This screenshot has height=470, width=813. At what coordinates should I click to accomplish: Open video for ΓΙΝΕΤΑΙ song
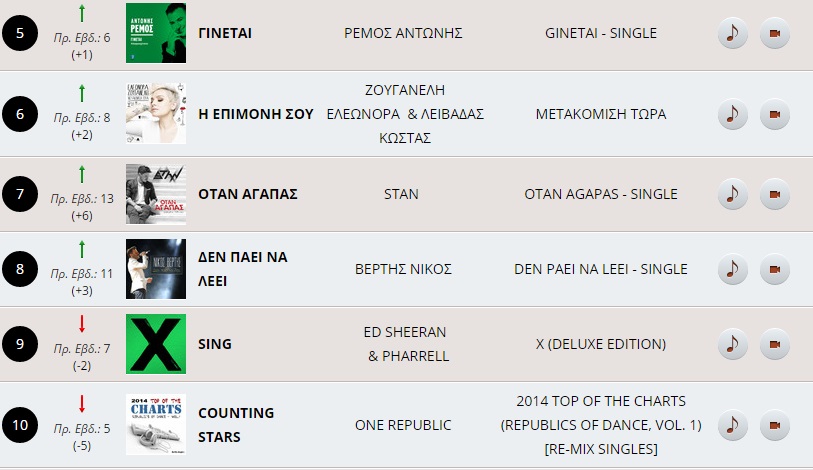[x=774, y=34]
